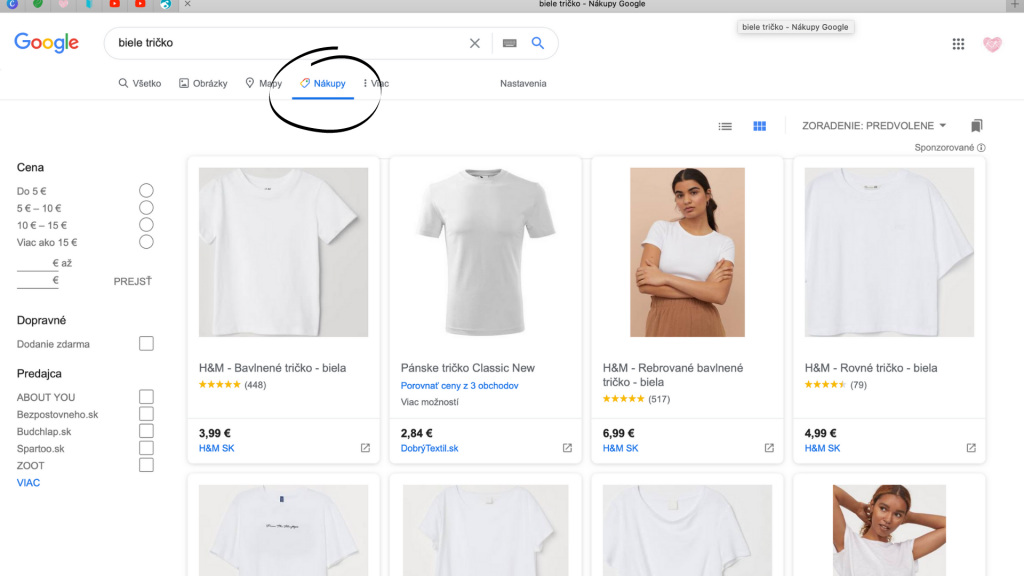Open external link for 4,99 € product

click(x=971, y=448)
